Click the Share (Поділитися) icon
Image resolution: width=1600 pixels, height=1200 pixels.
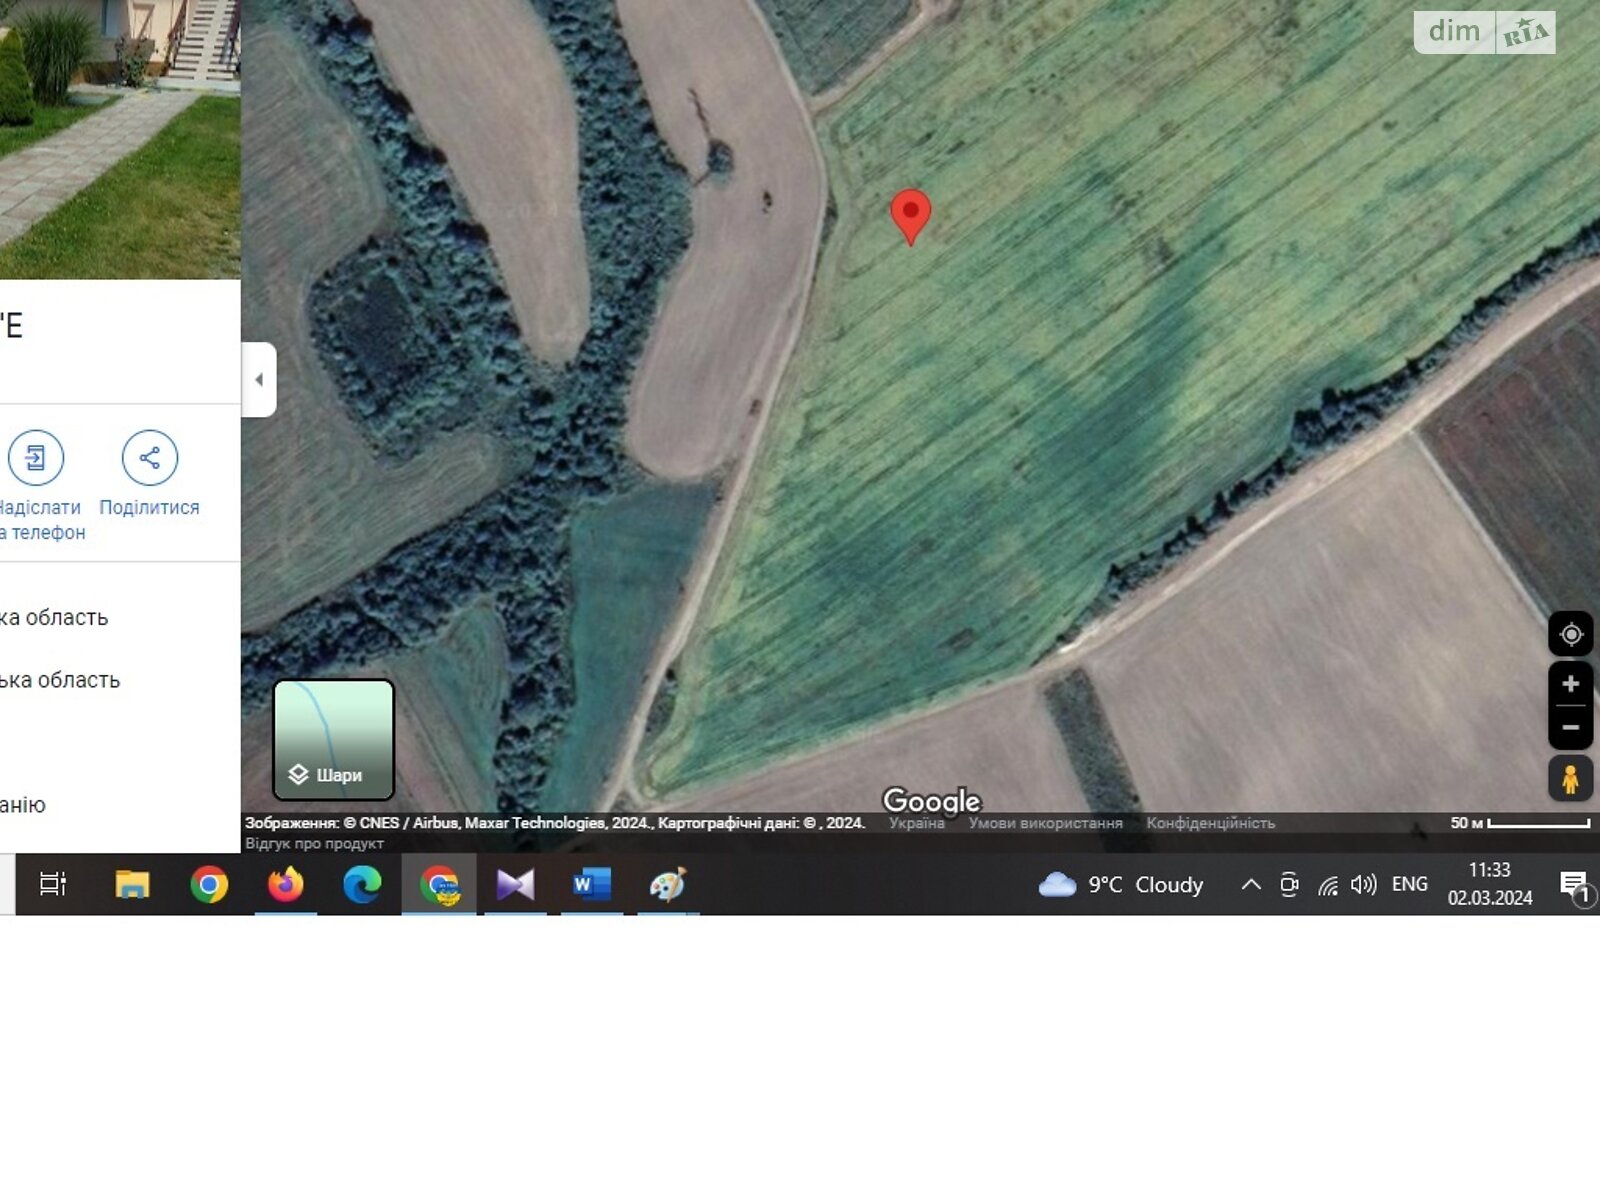coord(149,458)
